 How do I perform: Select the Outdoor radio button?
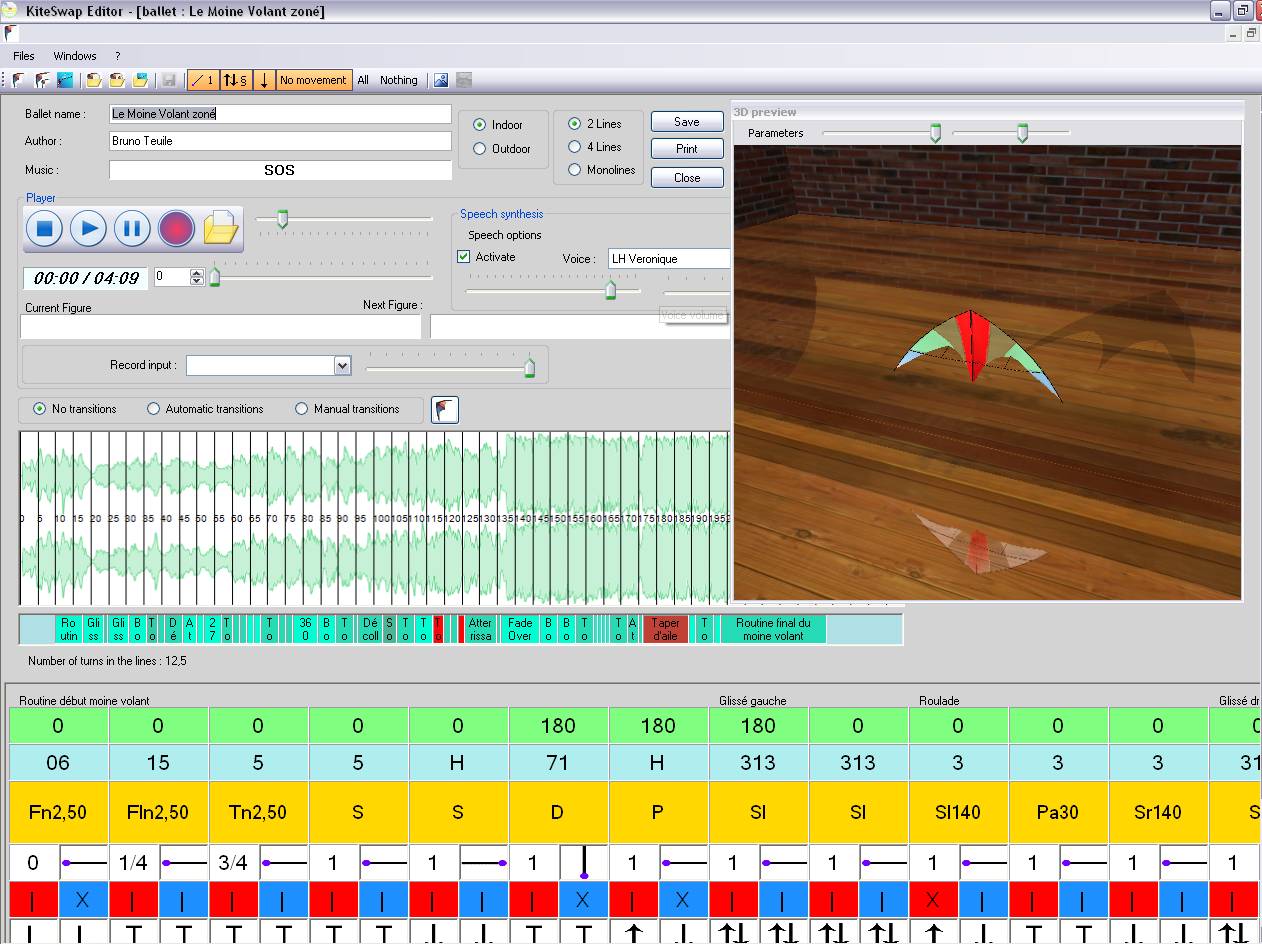pos(479,149)
